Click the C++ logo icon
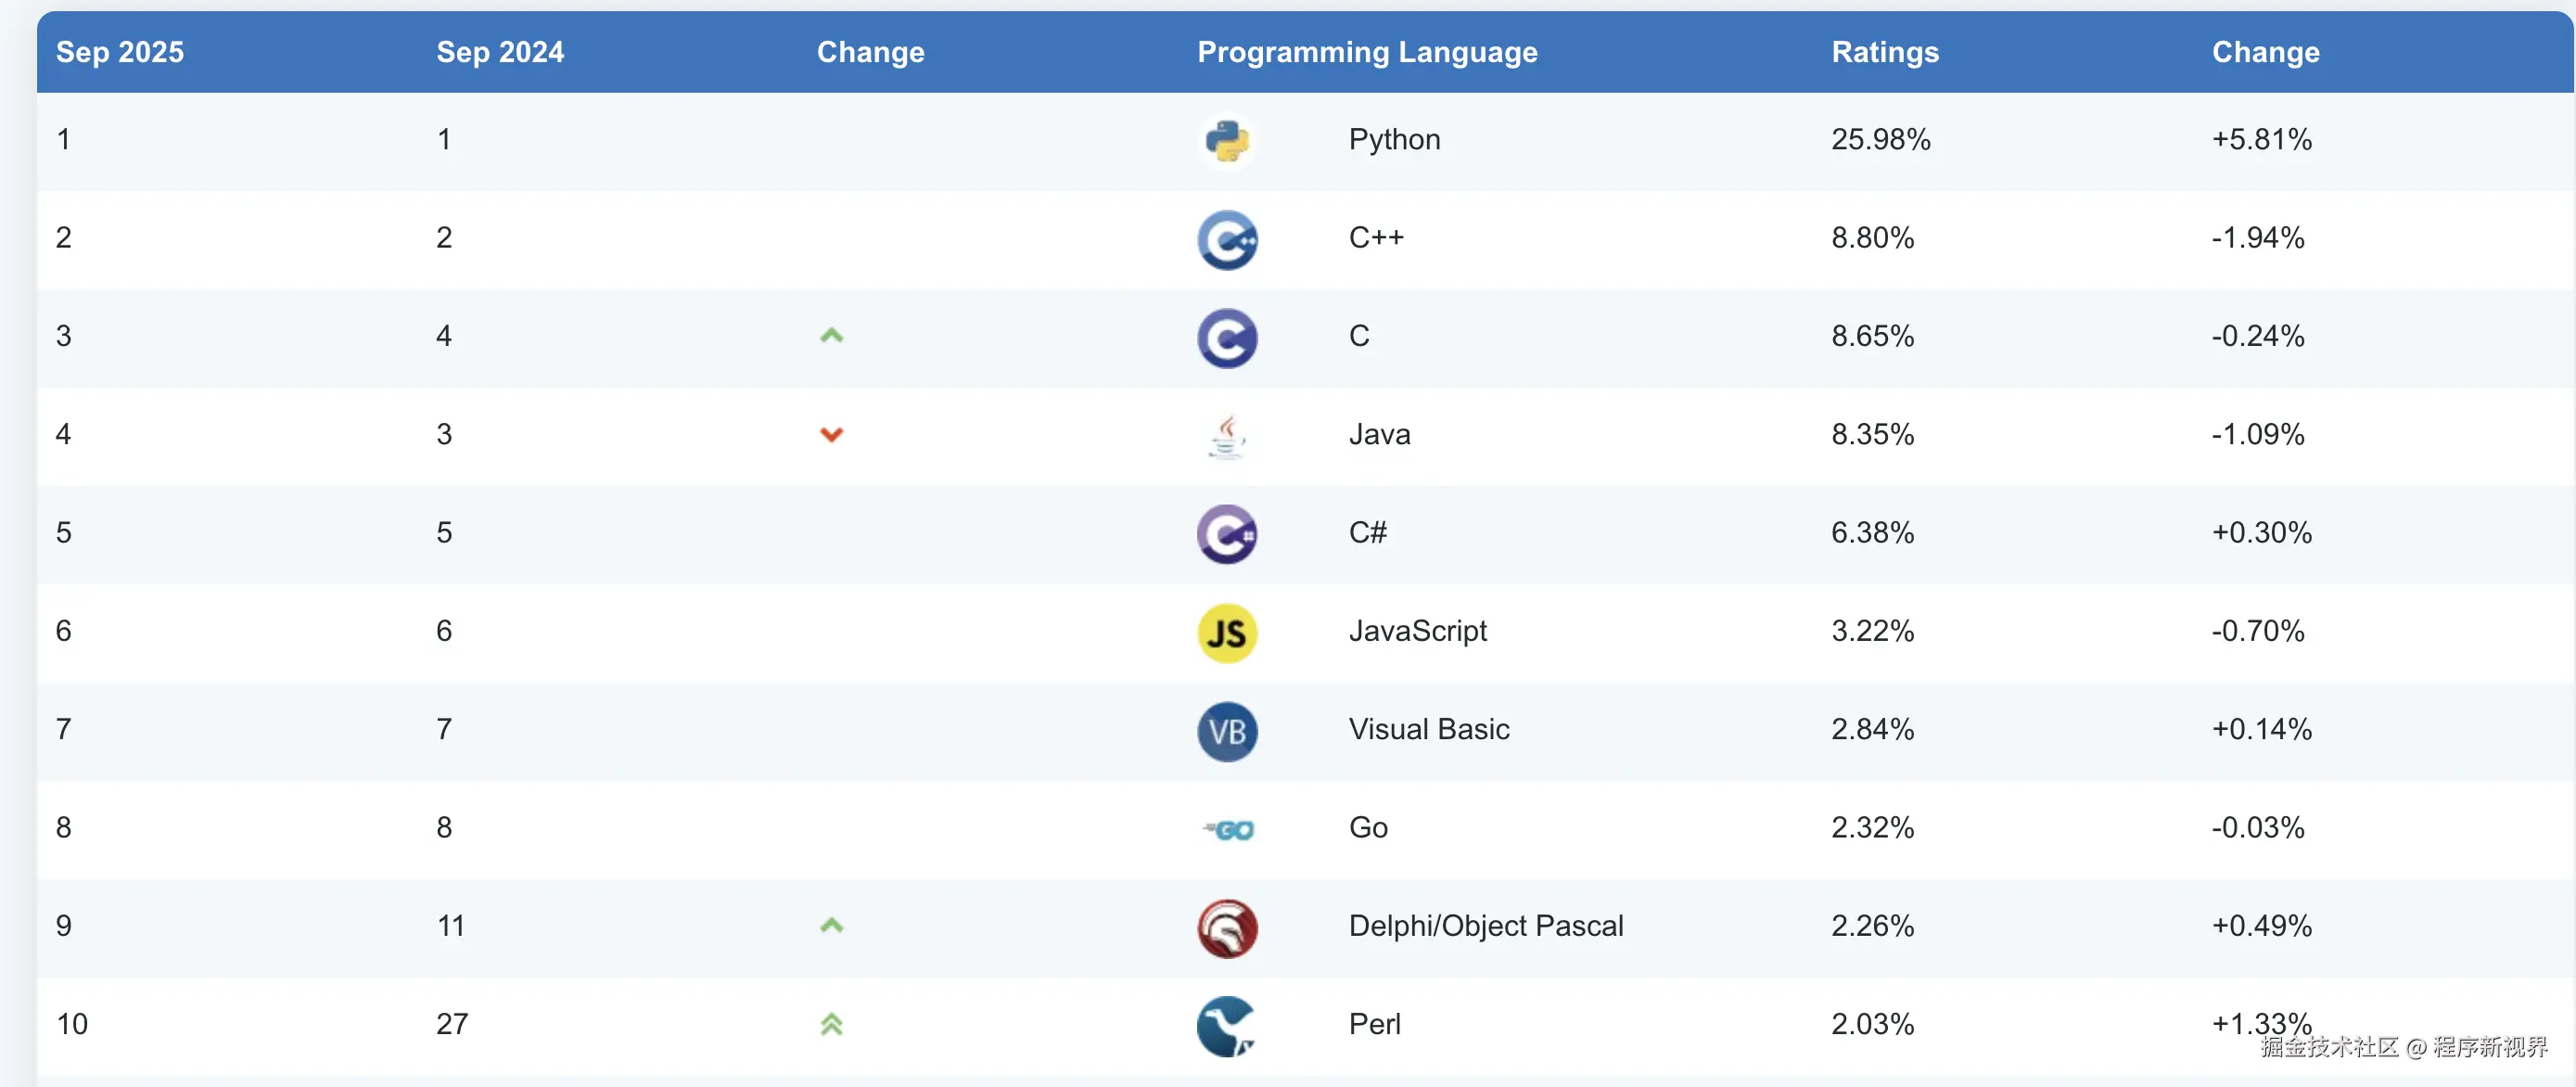Viewport: 2576px width, 1087px height. (1226, 239)
